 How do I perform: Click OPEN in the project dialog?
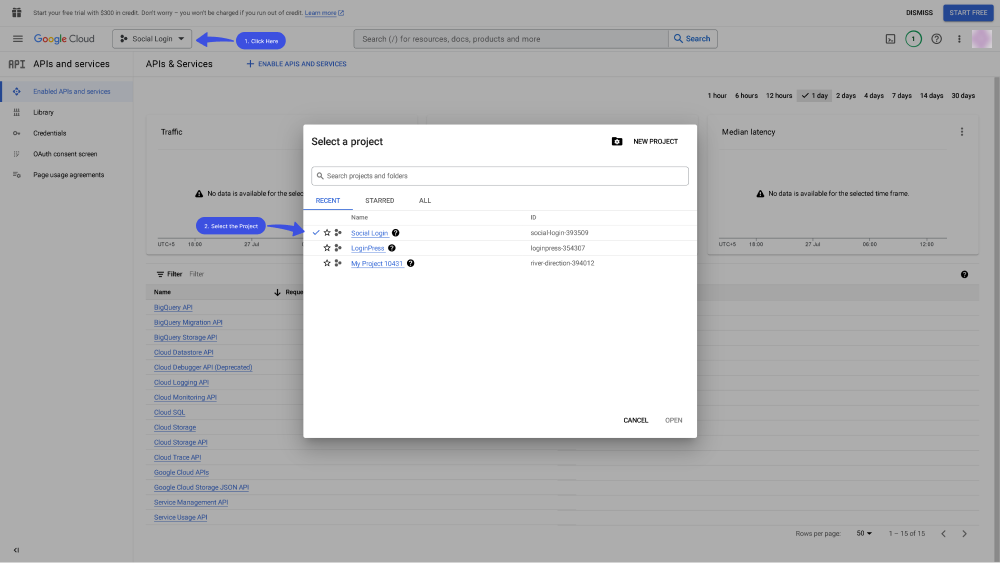pyautogui.click(x=673, y=420)
